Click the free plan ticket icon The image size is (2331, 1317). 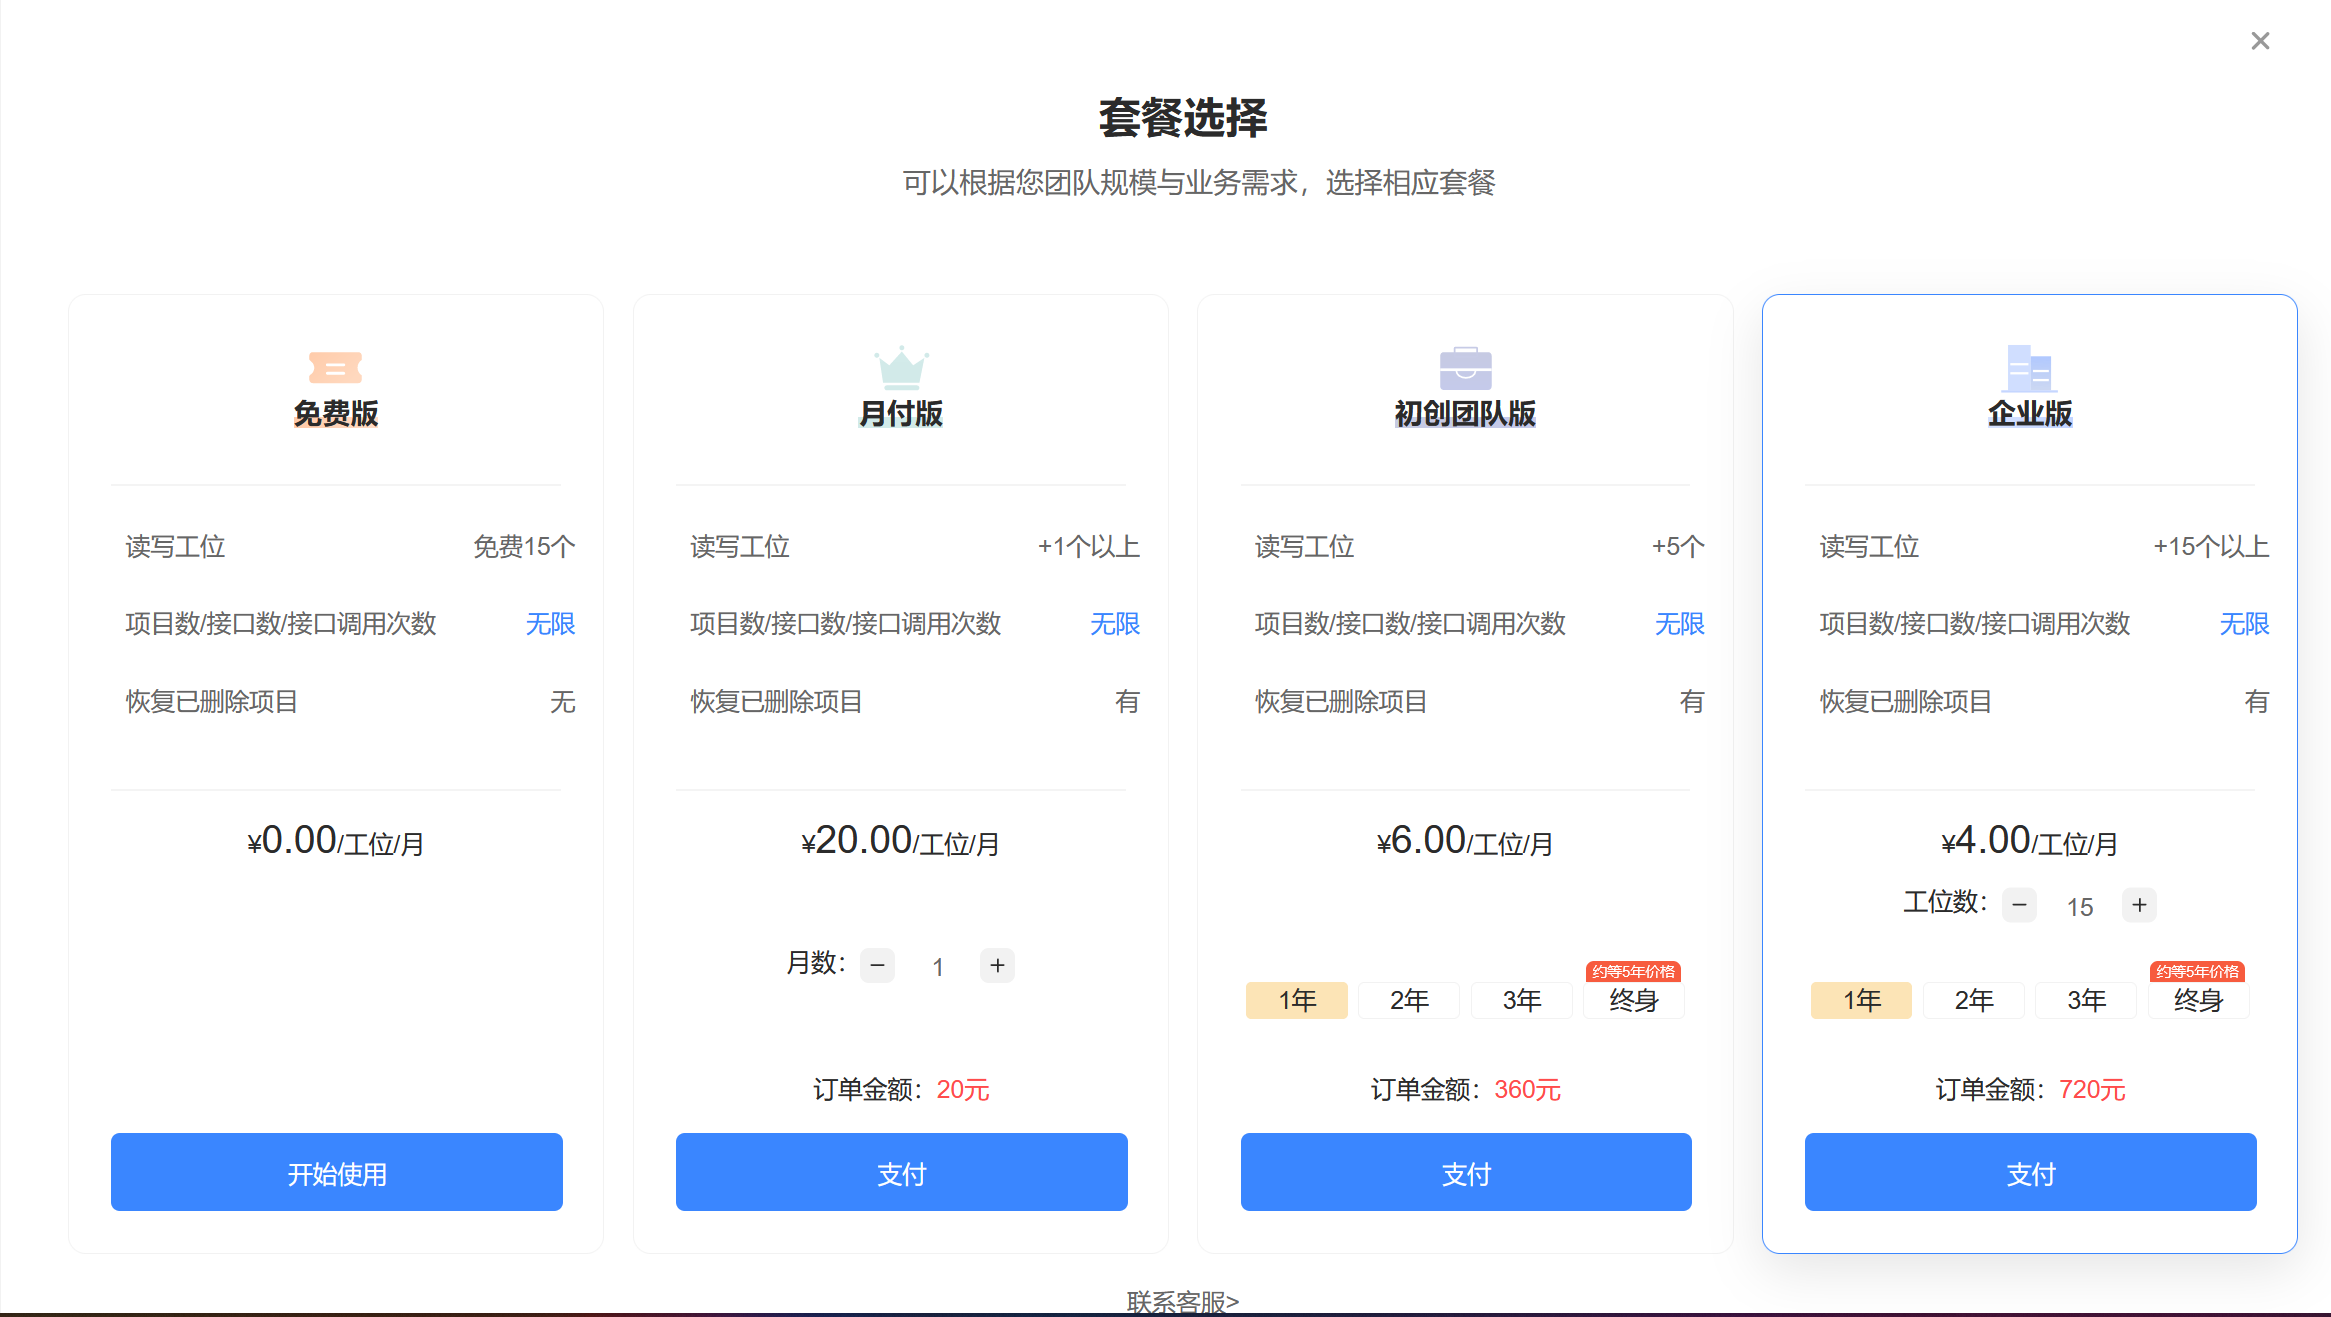335,367
